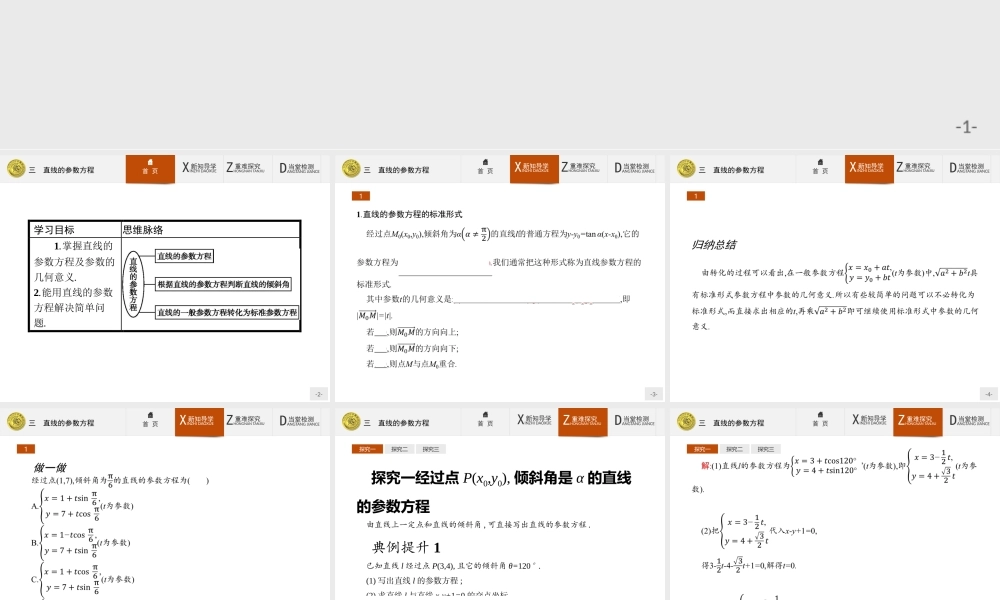Click the page number -3- marker
The width and height of the screenshot is (1000, 600).
click(652, 393)
